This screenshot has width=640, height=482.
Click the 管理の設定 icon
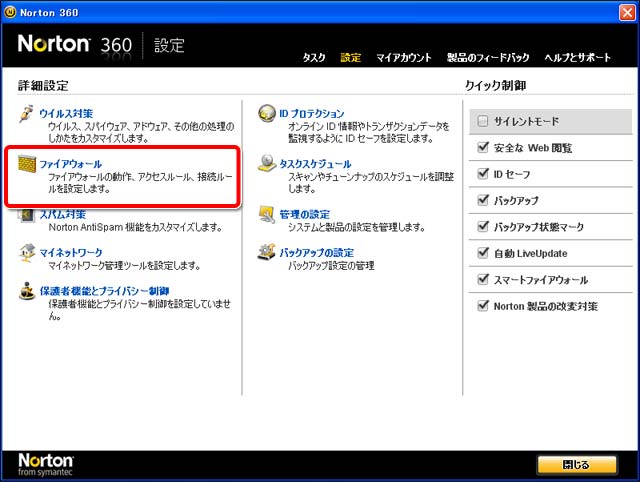click(267, 214)
